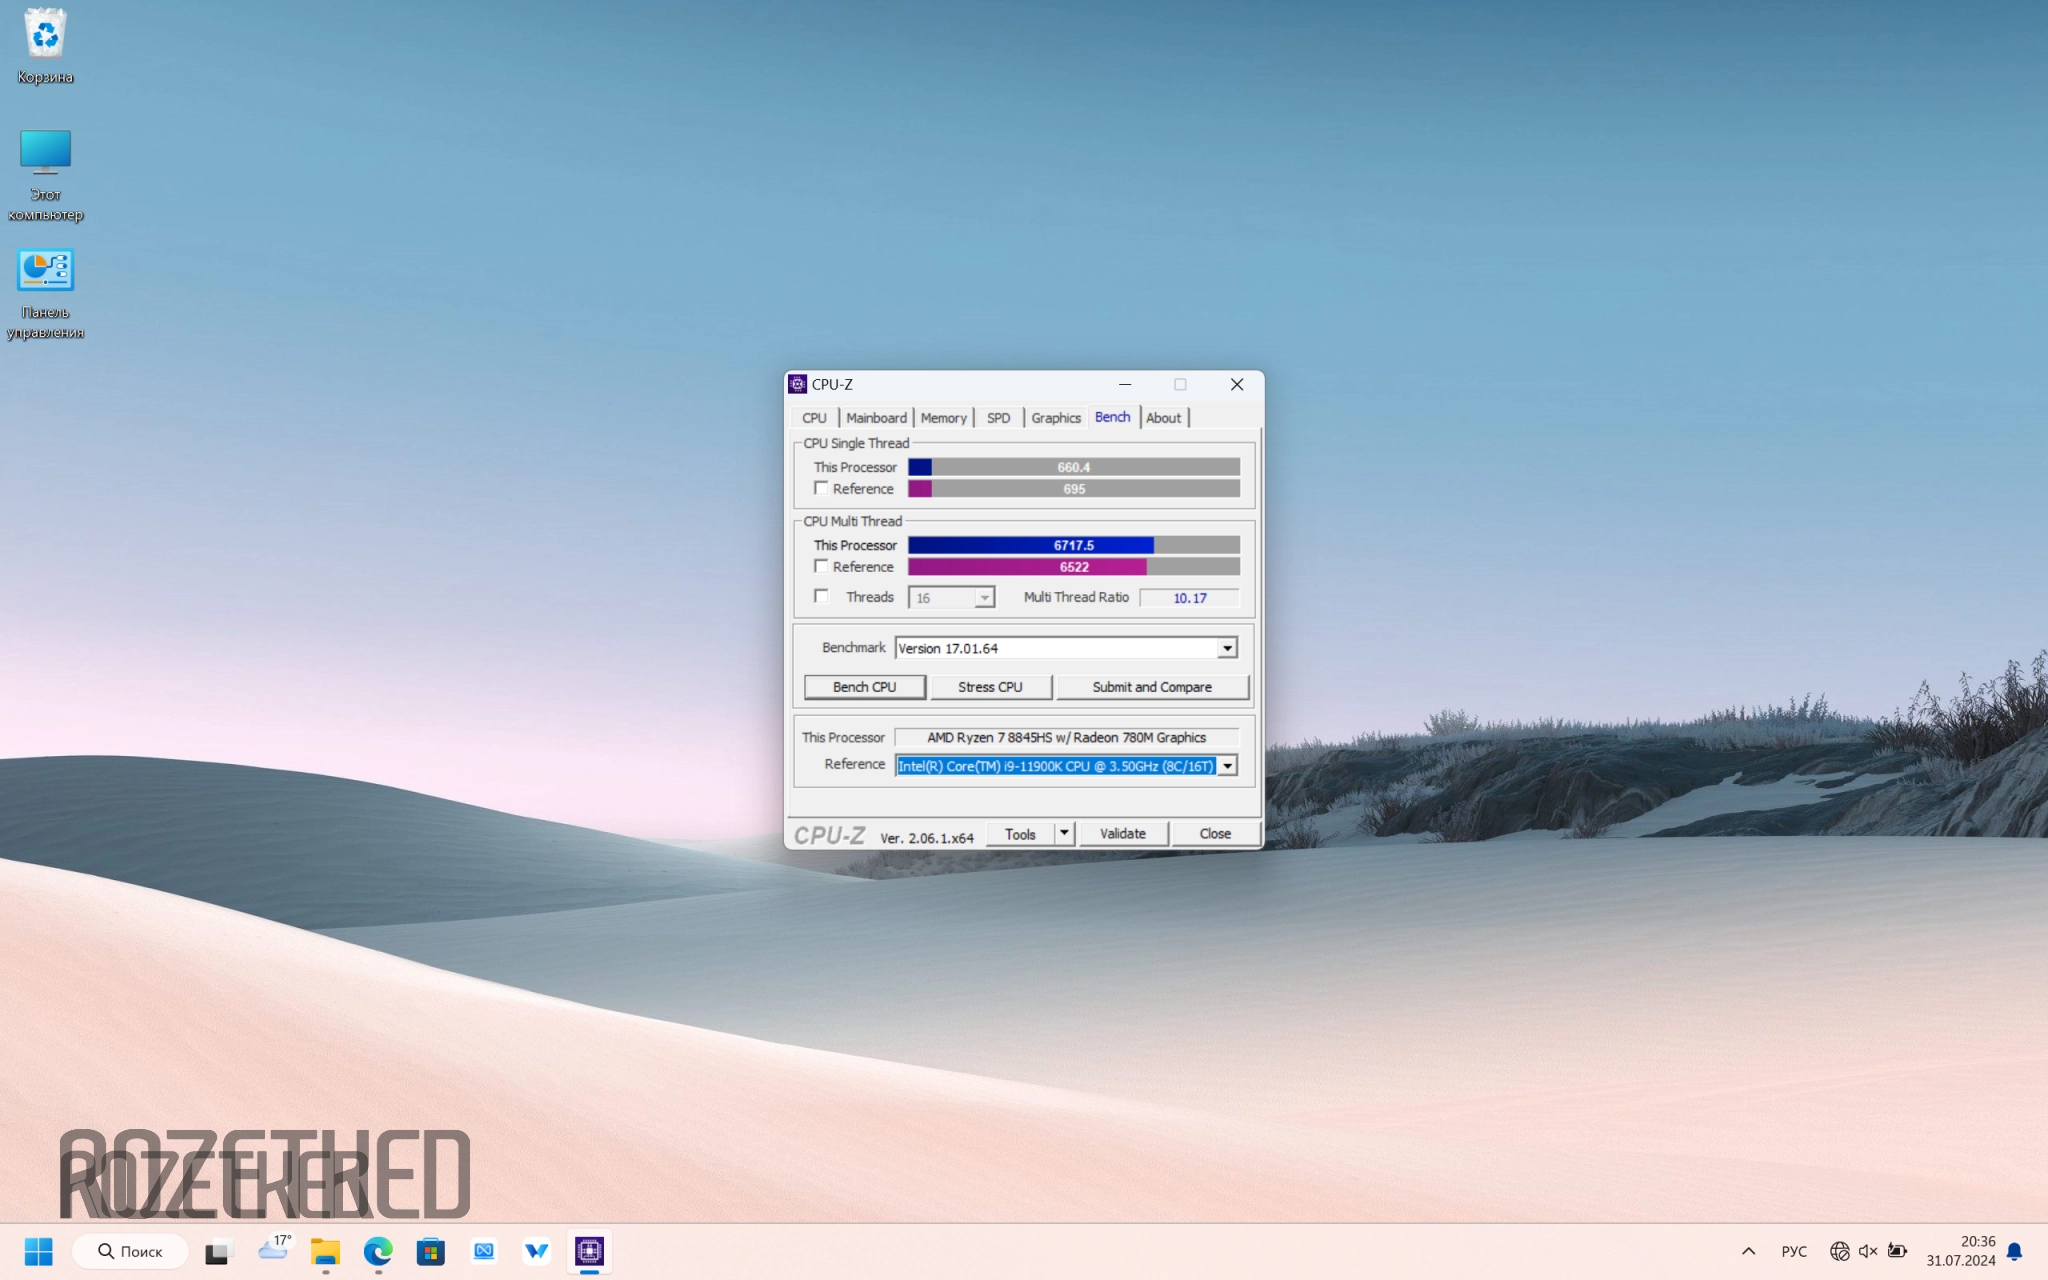Expand the Benchmark version dropdown

pos(1227,648)
